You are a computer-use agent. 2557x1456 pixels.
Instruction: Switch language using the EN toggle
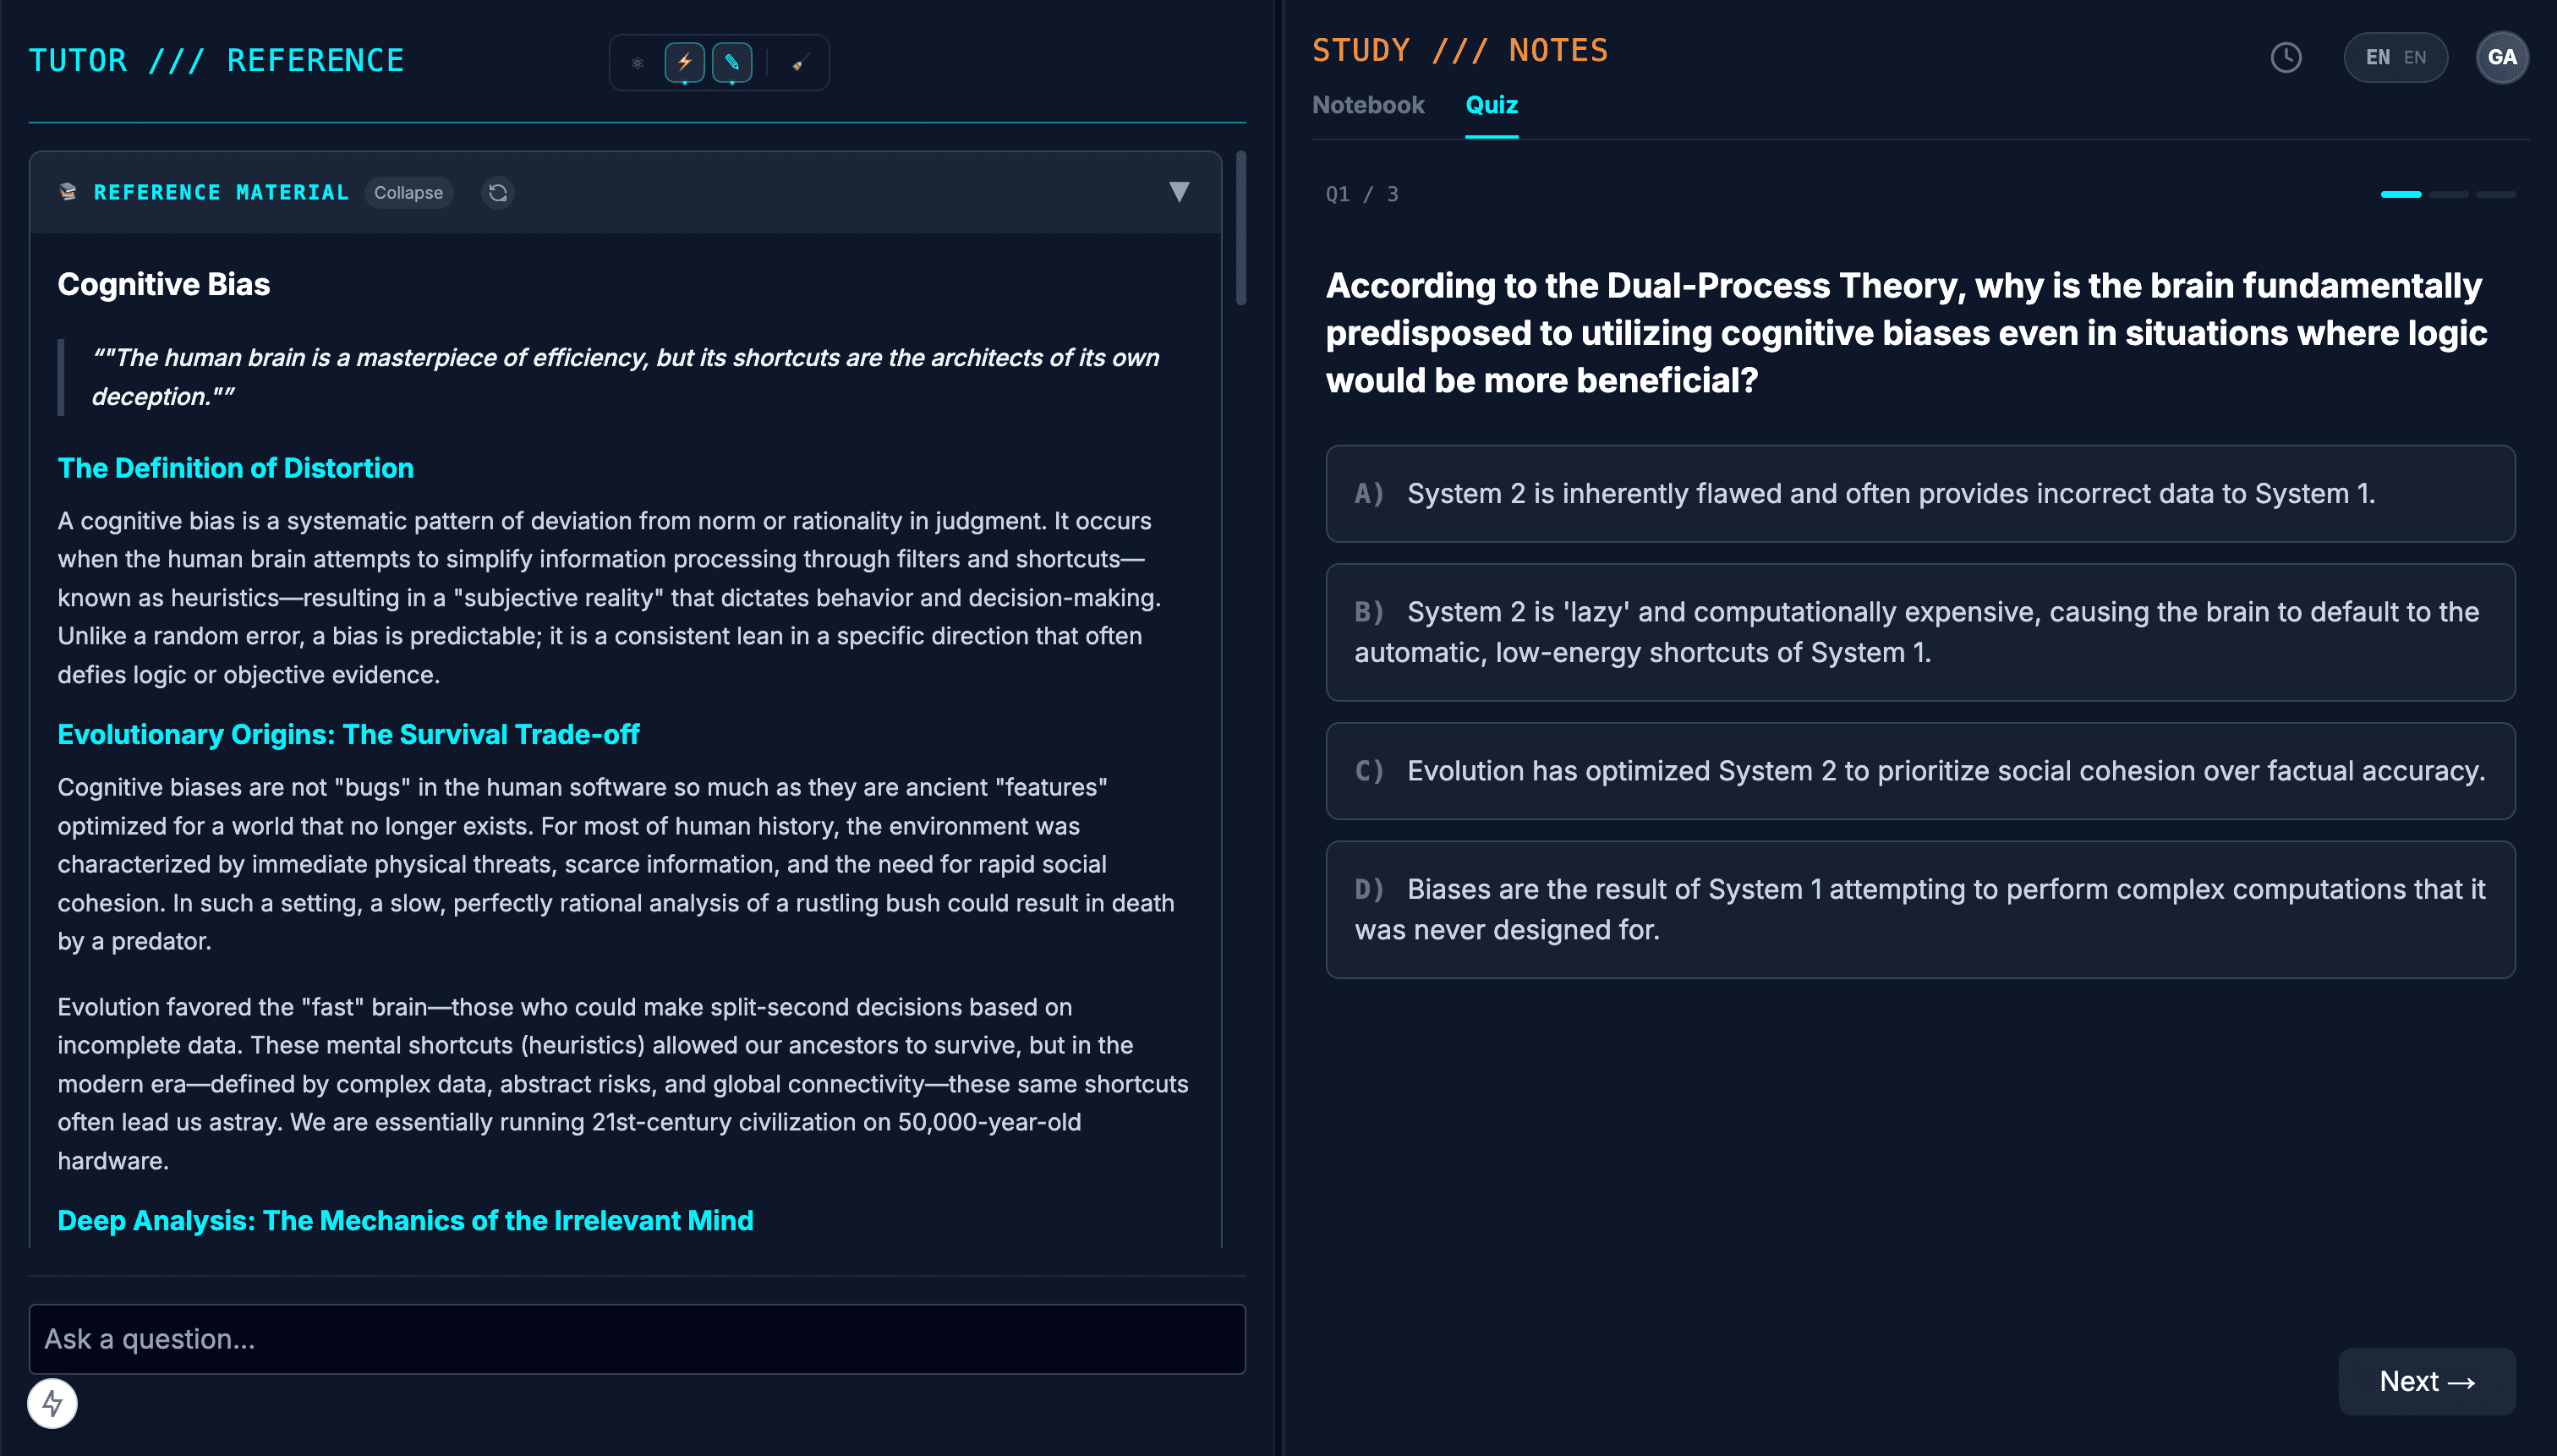click(2395, 57)
